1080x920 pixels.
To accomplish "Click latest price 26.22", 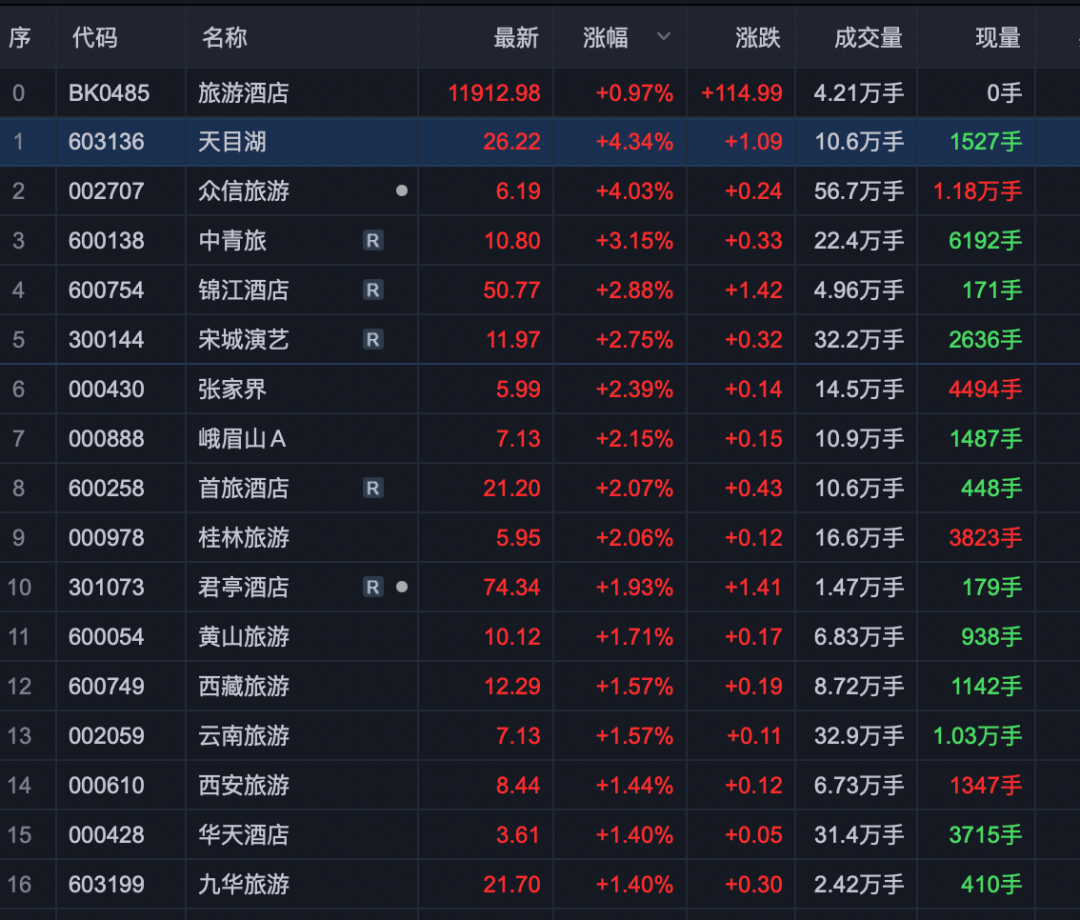I will 512,142.
